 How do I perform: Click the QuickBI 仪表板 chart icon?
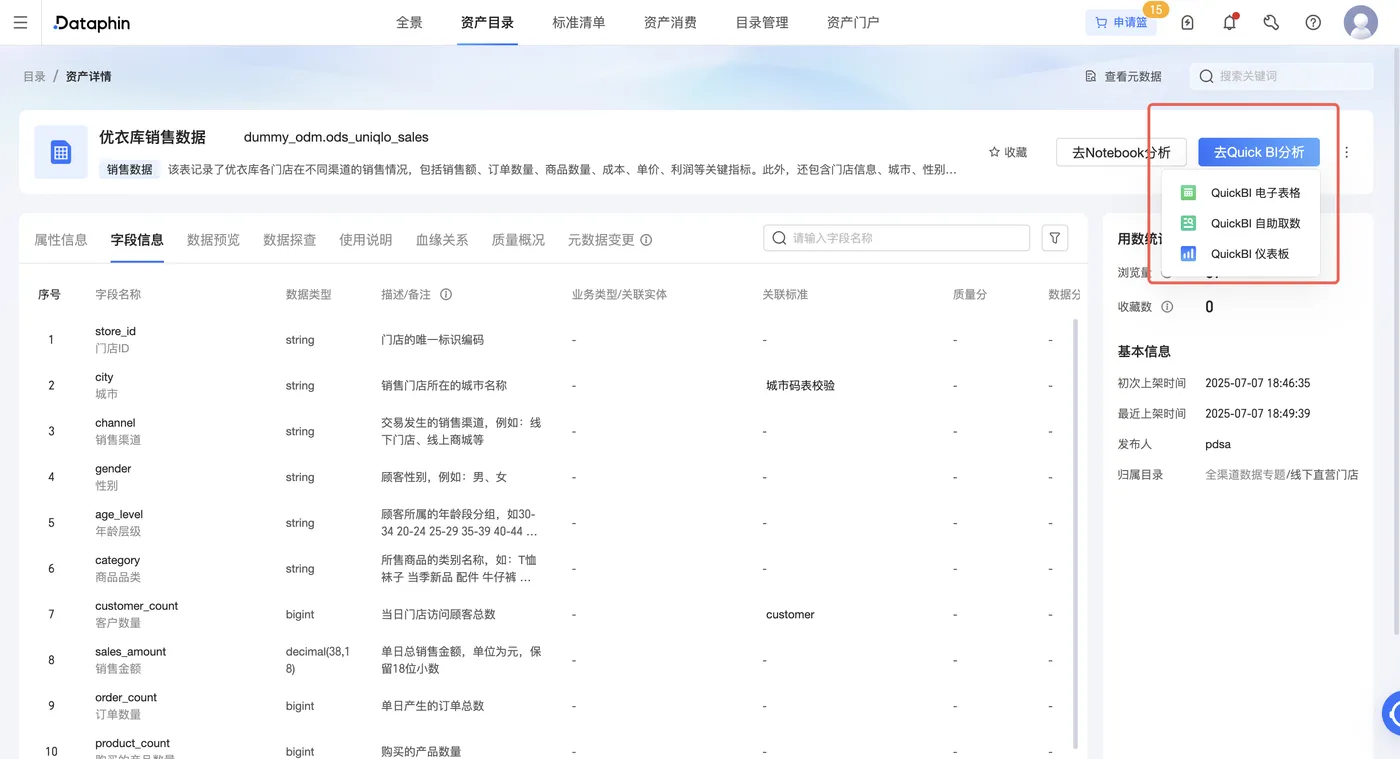1188,254
